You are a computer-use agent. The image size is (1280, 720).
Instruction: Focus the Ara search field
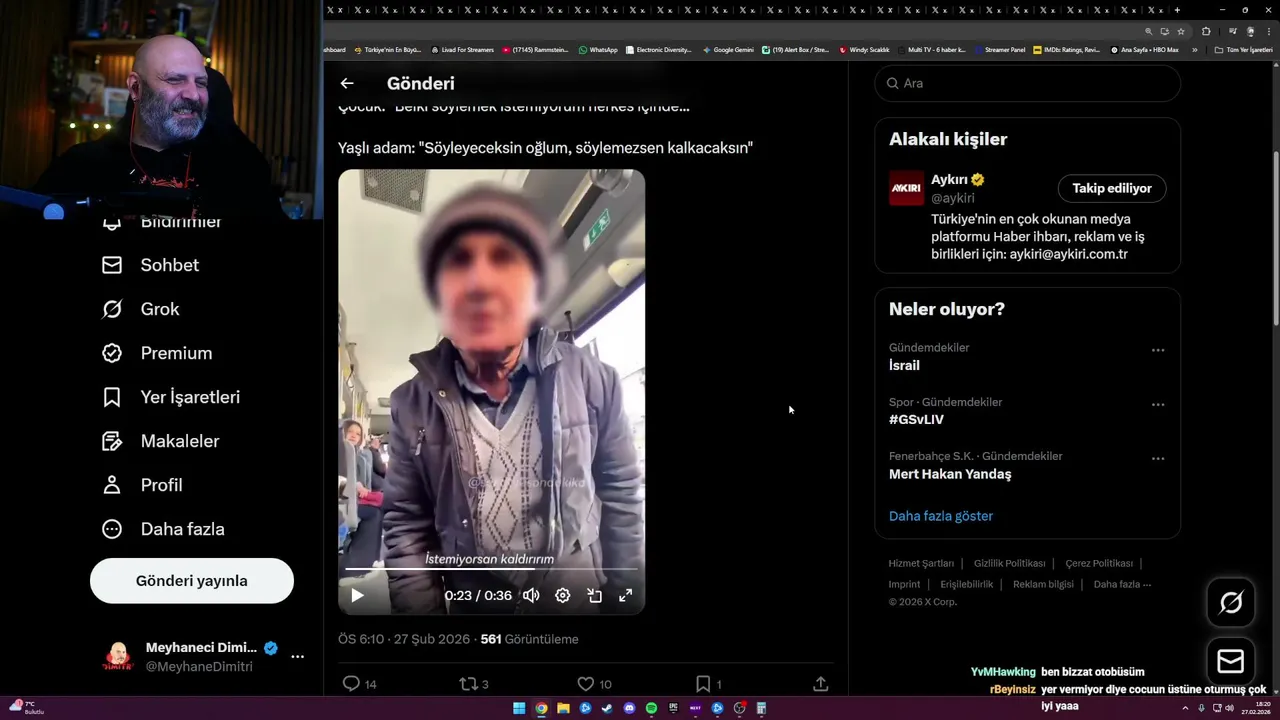[x=1028, y=83]
